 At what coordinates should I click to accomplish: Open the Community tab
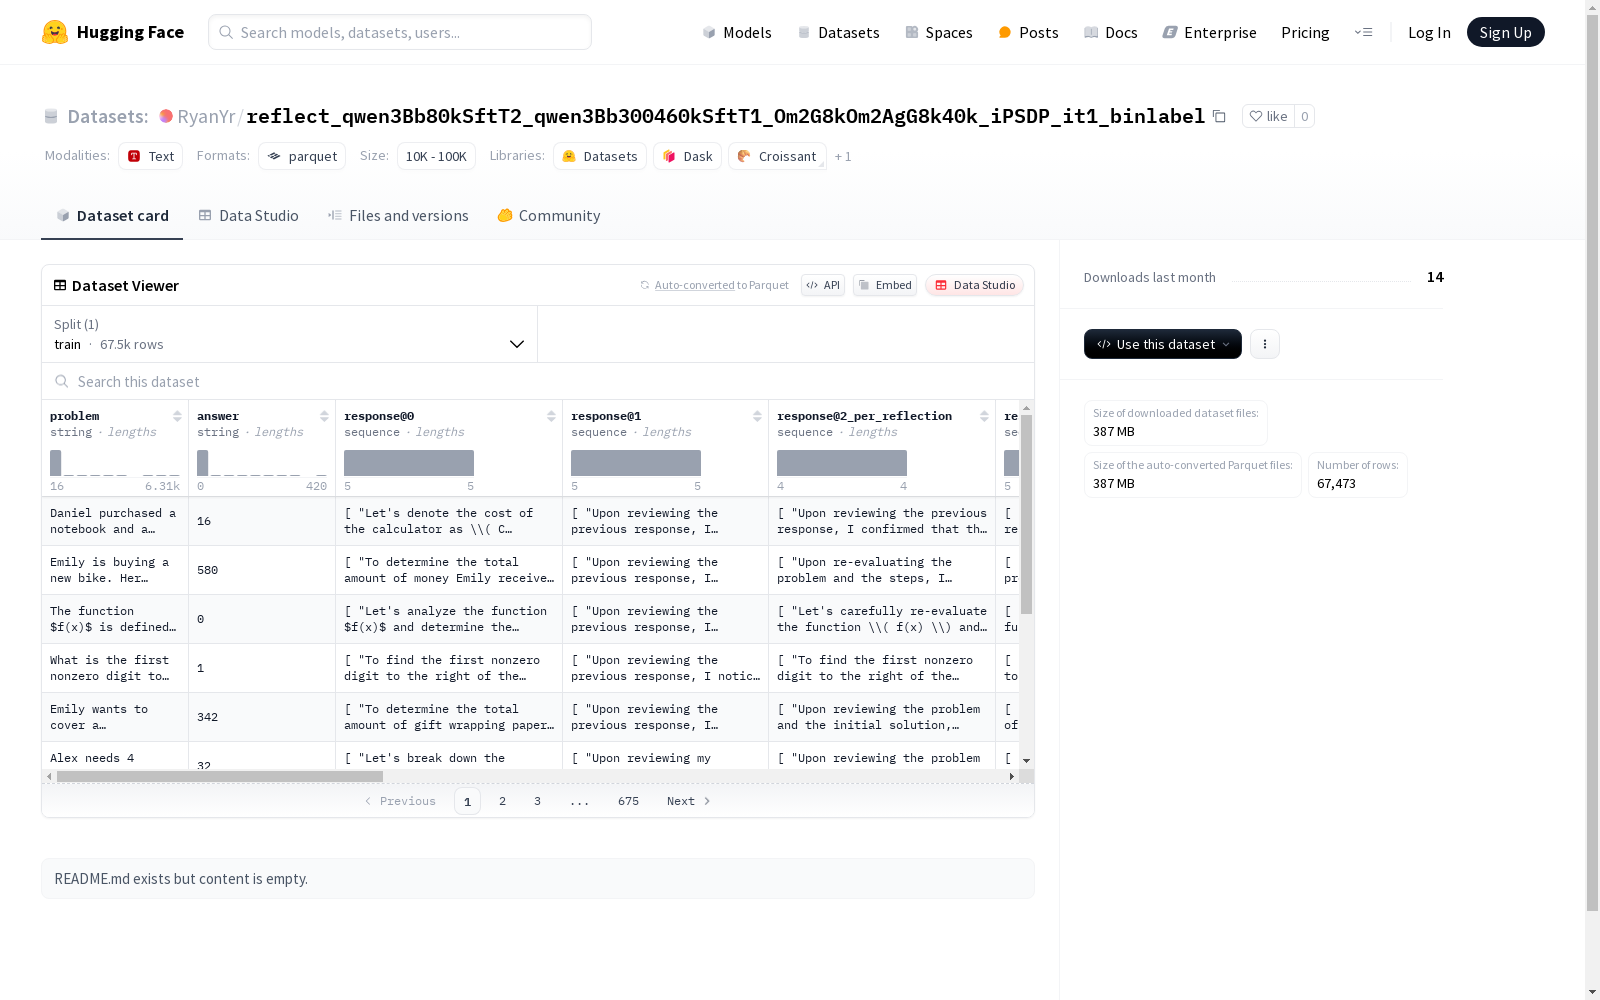point(549,216)
